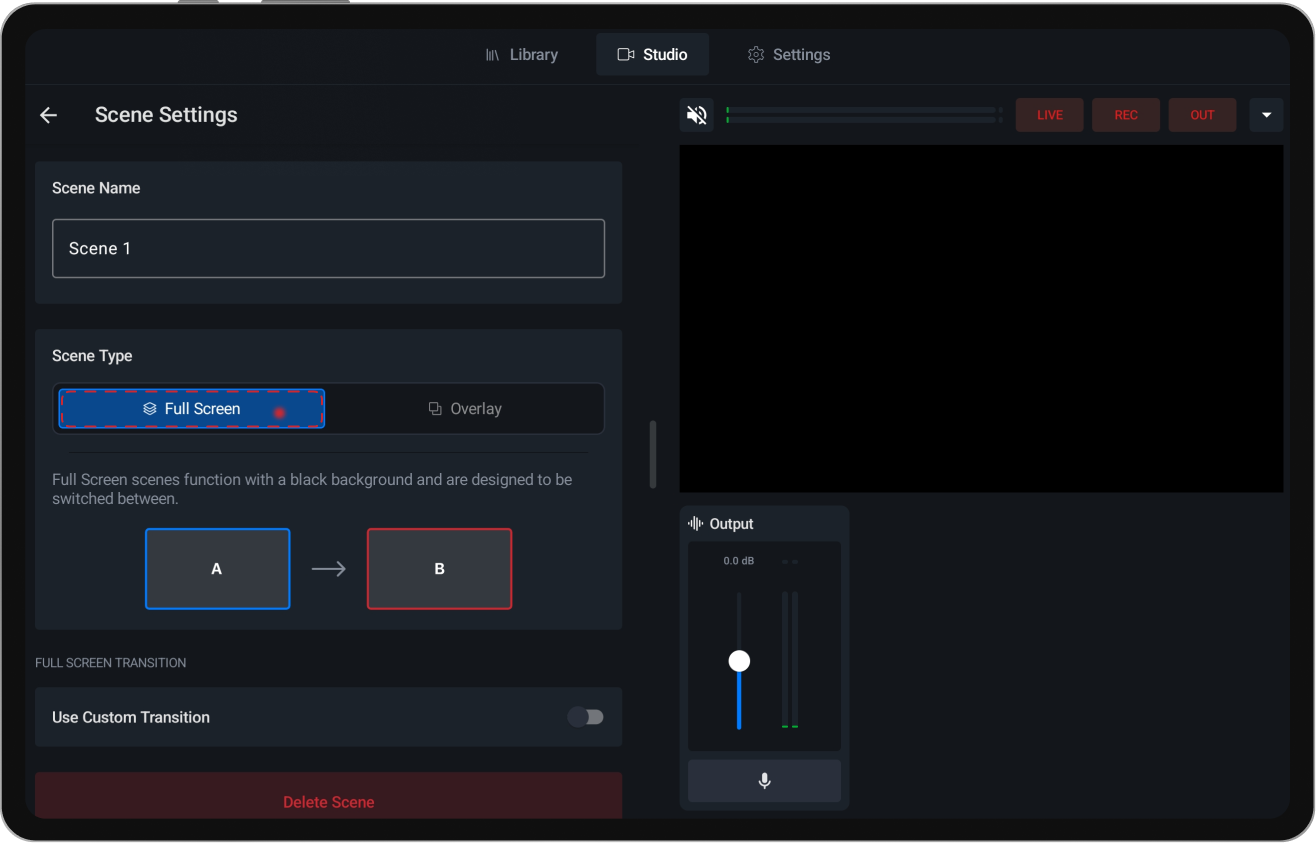Click inside the Scene Name text field
Viewport: 1316px width, 843px height.
(328, 248)
